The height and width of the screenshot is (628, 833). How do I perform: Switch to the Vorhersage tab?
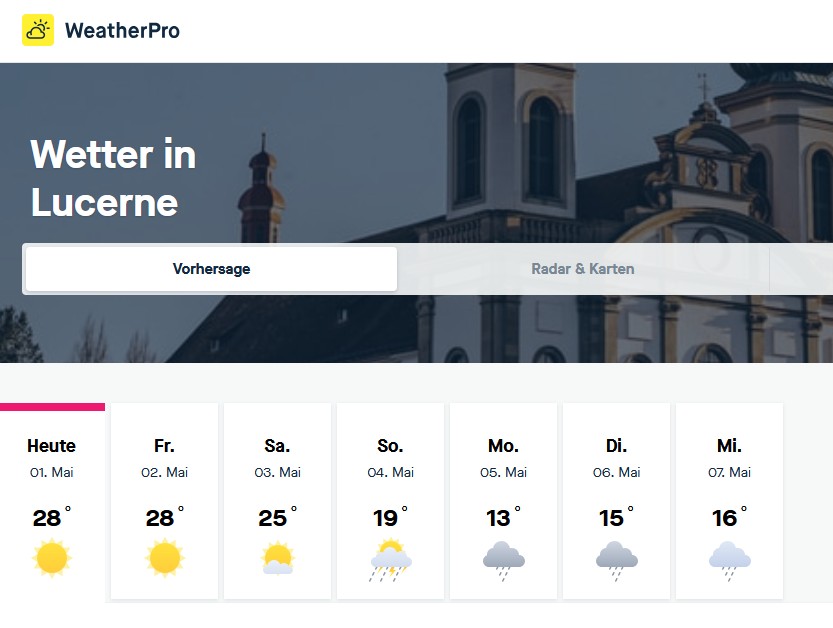(211, 269)
